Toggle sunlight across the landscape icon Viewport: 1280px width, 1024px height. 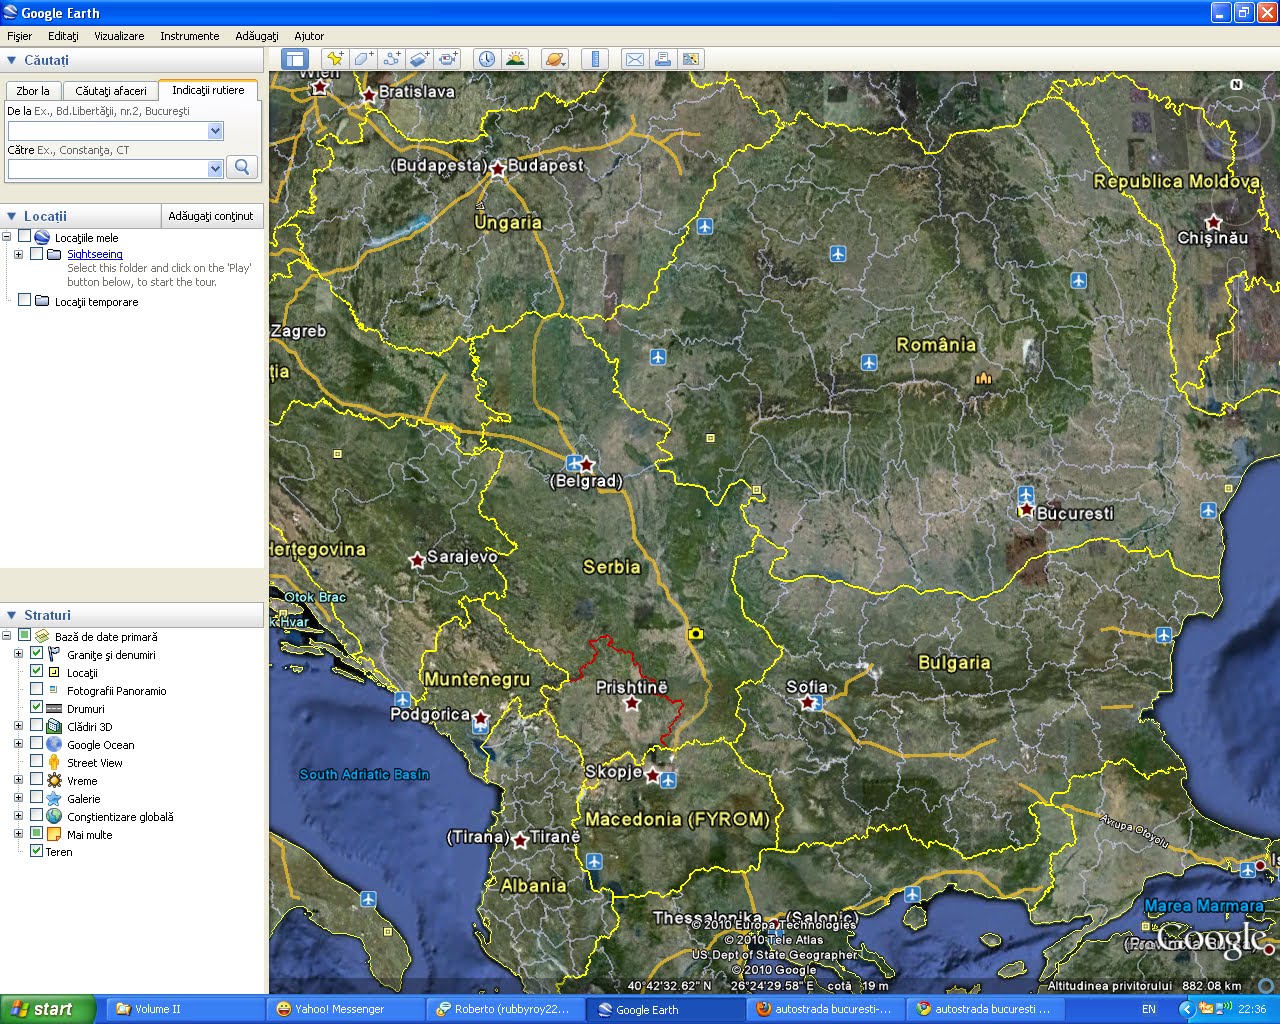515,59
